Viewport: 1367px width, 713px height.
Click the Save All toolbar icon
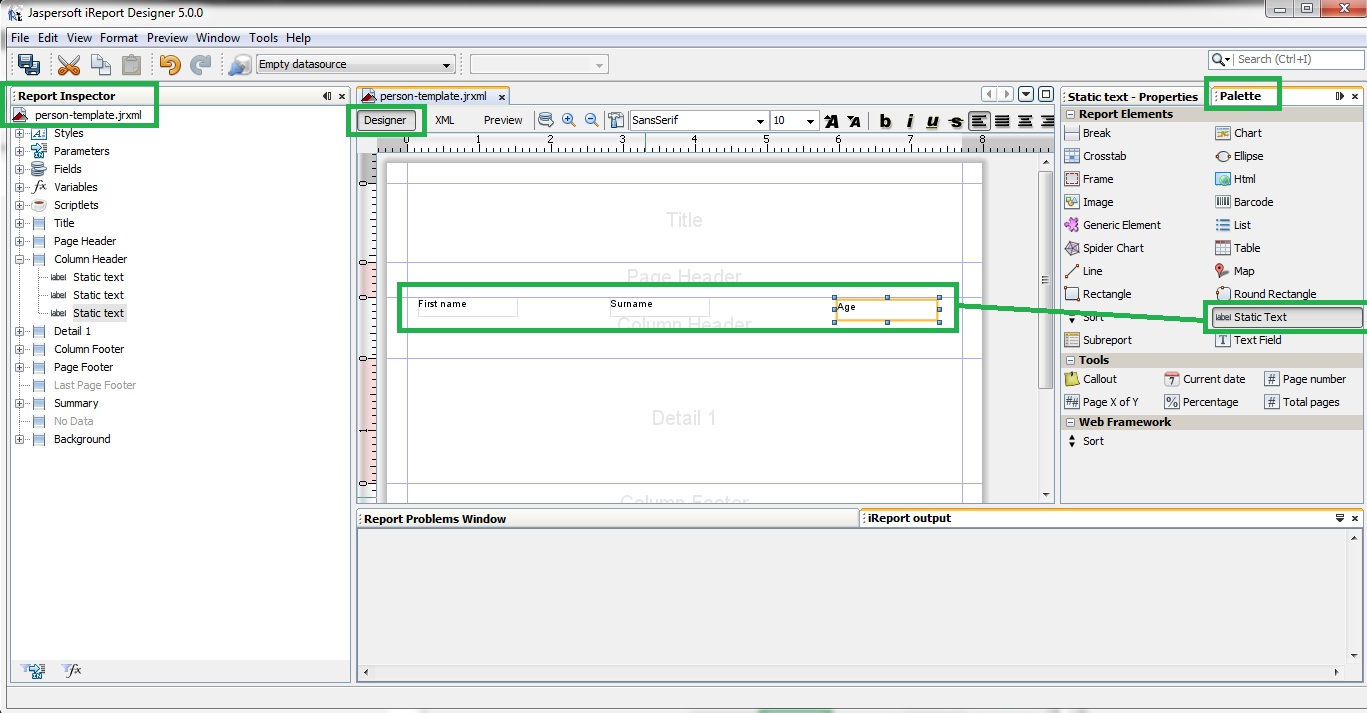tap(29, 64)
